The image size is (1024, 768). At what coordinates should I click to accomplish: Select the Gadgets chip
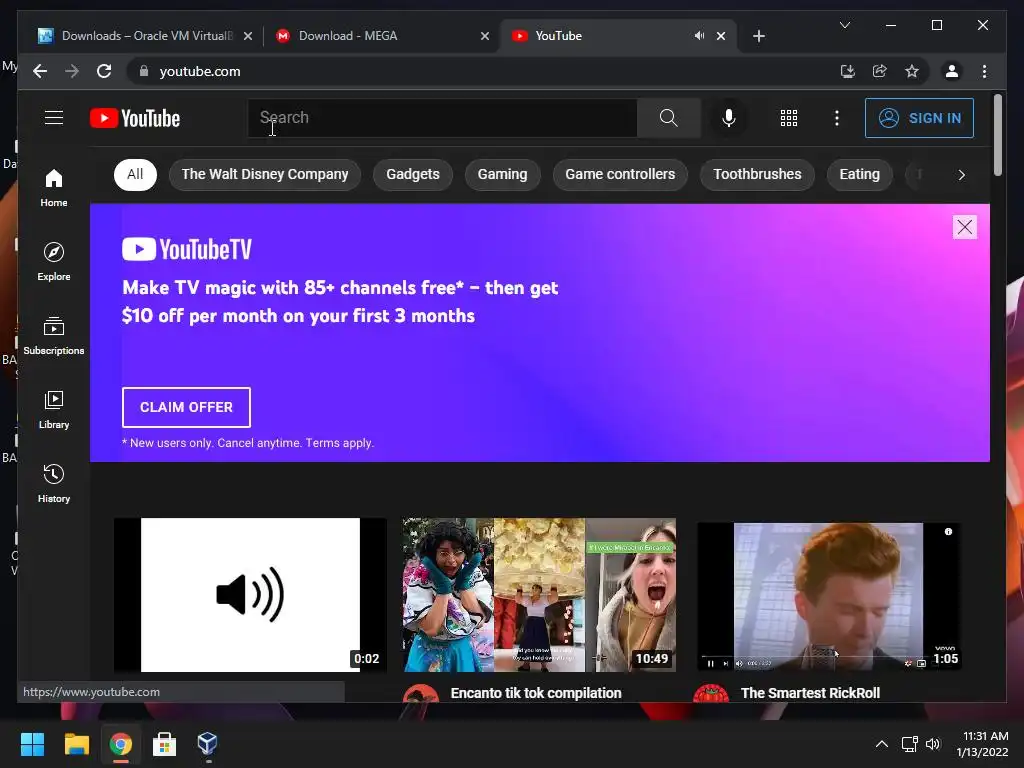pyautogui.click(x=413, y=174)
